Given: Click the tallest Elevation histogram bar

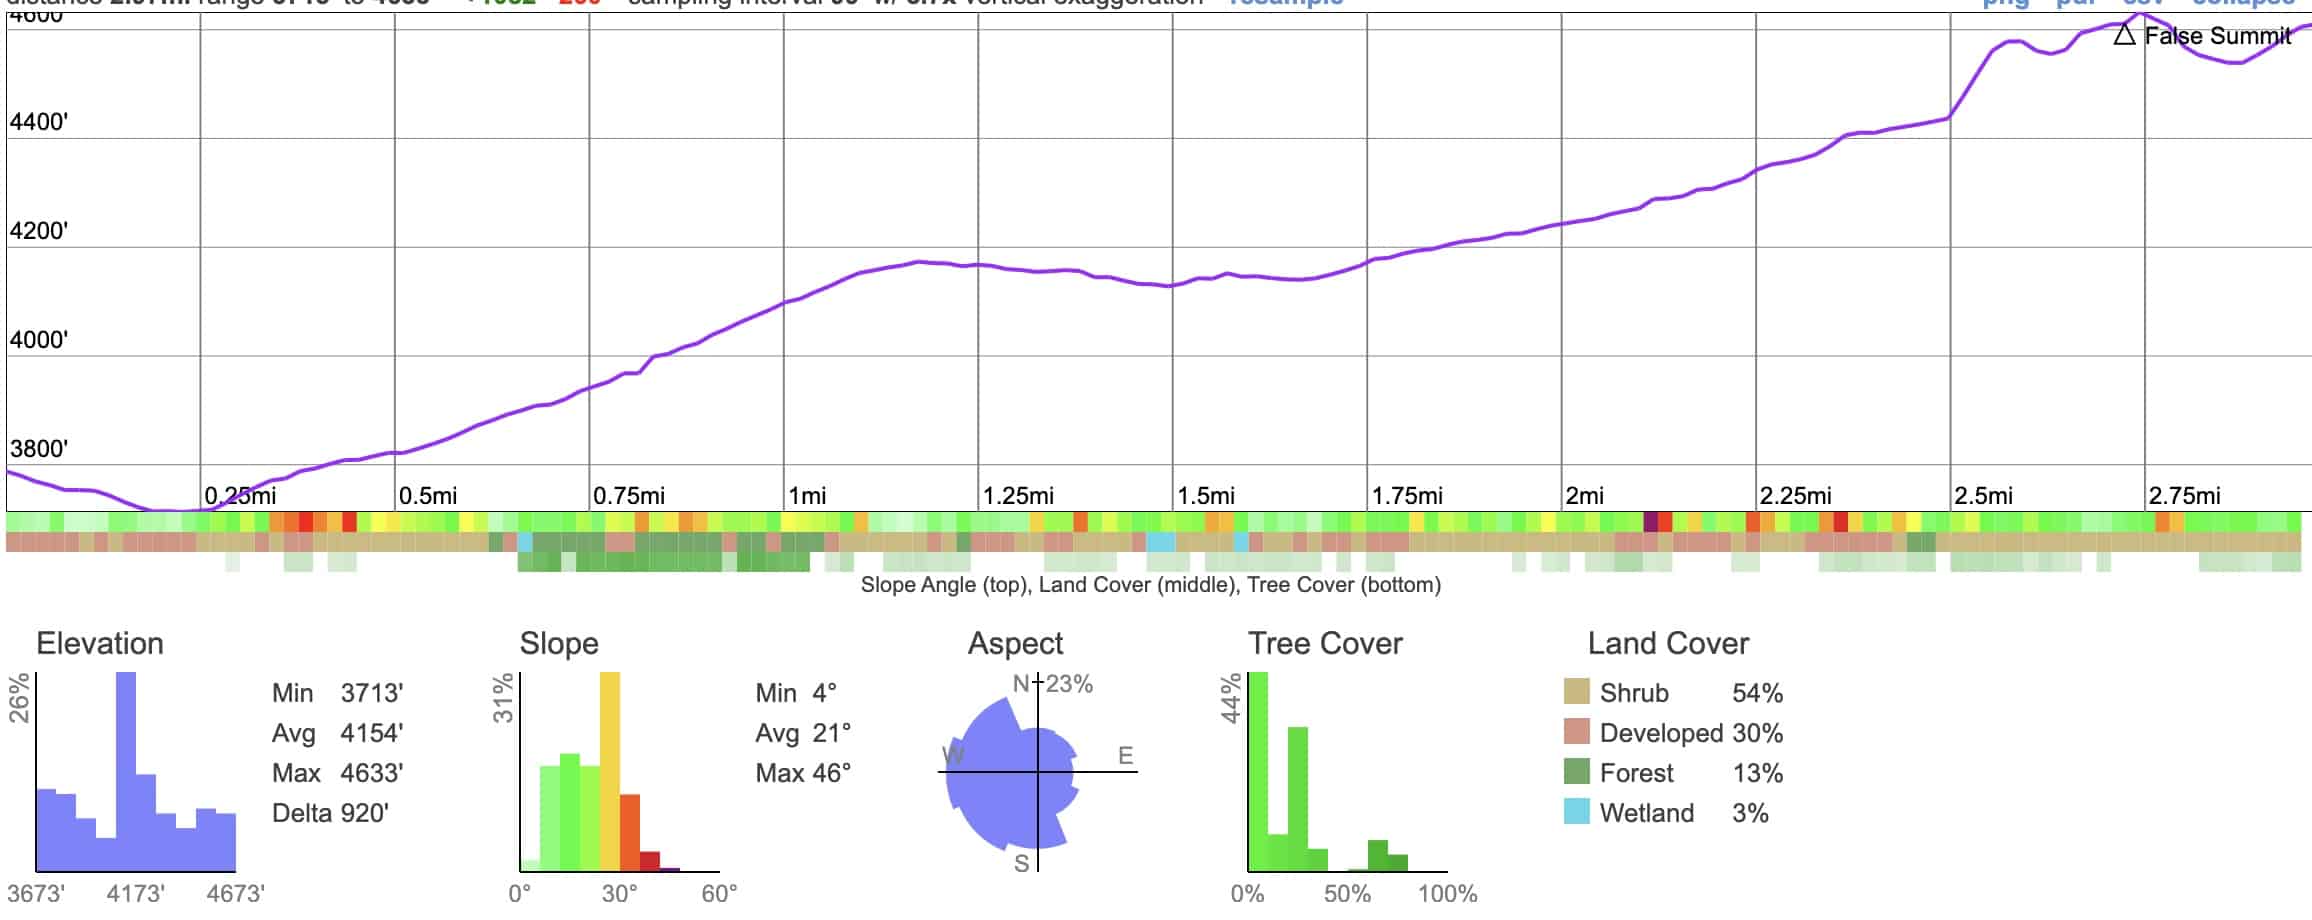Looking at the screenshot, I should (126, 771).
